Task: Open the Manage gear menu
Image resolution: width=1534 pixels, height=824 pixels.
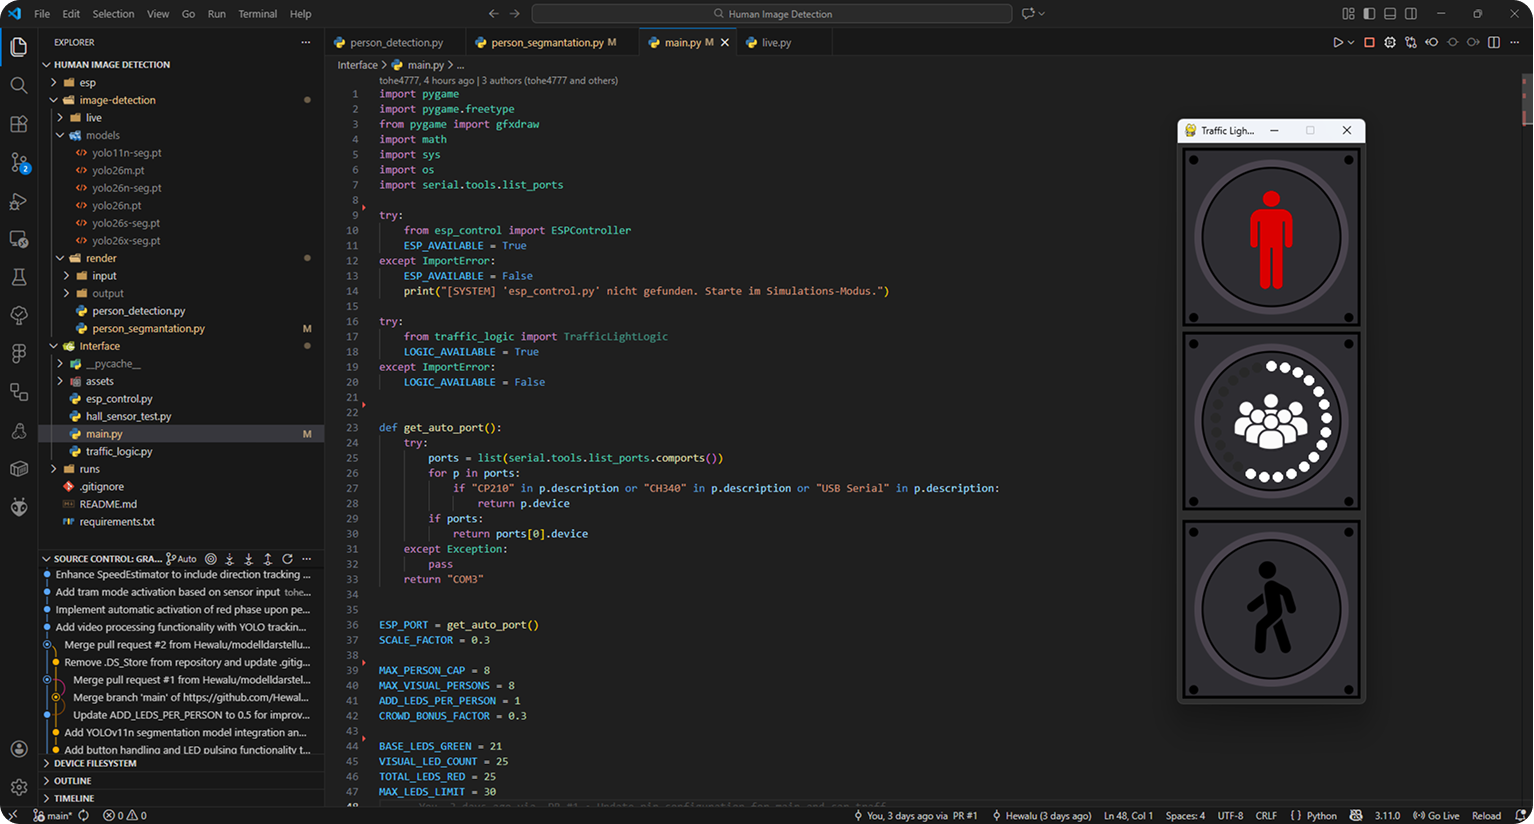Action: 18,787
